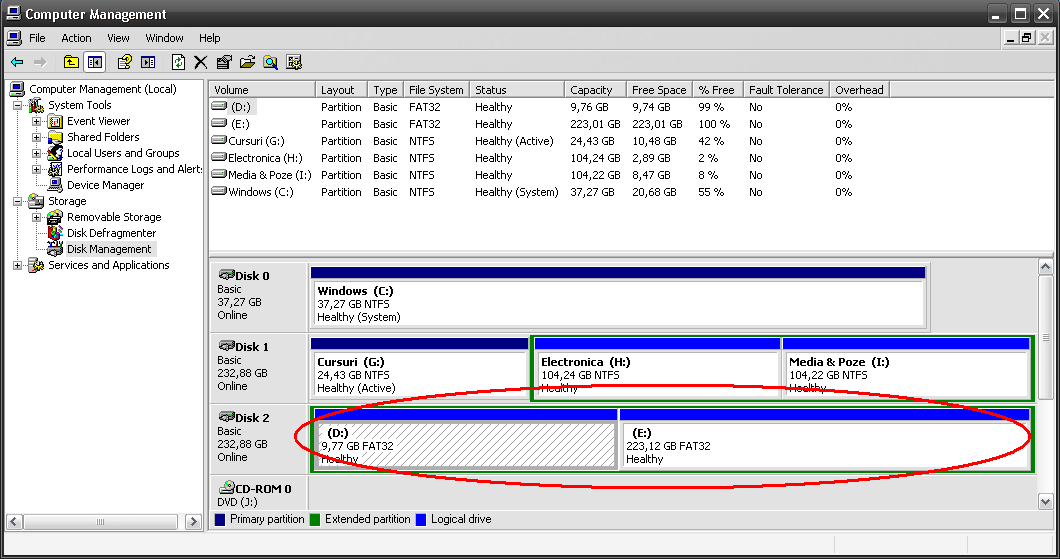Click the volume icon of Windows (C:) row

click(218, 191)
